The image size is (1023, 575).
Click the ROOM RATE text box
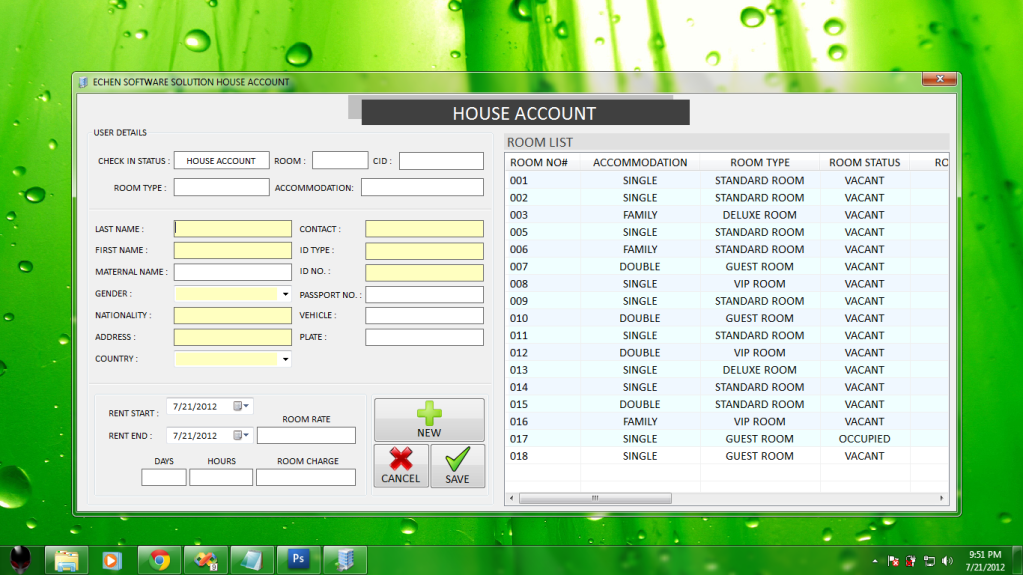click(x=306, y=436)
